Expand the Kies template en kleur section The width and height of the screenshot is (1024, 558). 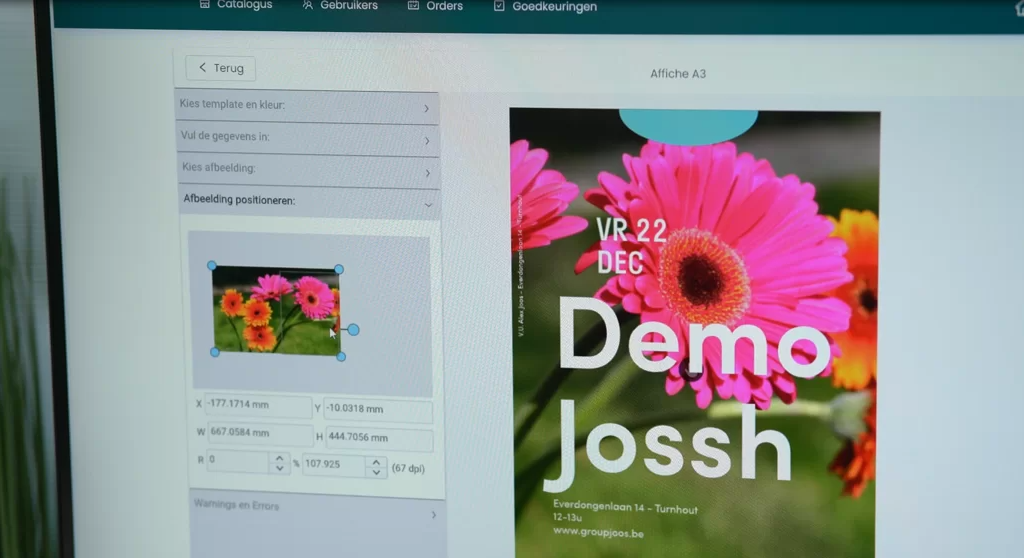(x=307, y=106)
